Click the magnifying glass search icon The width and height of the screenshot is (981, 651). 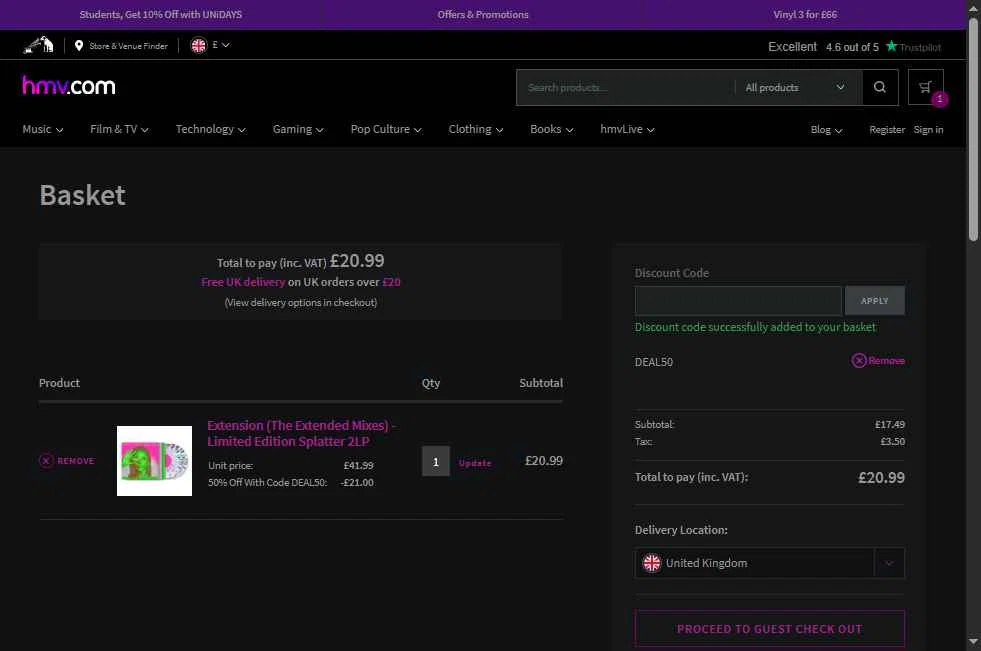(879, 87)
